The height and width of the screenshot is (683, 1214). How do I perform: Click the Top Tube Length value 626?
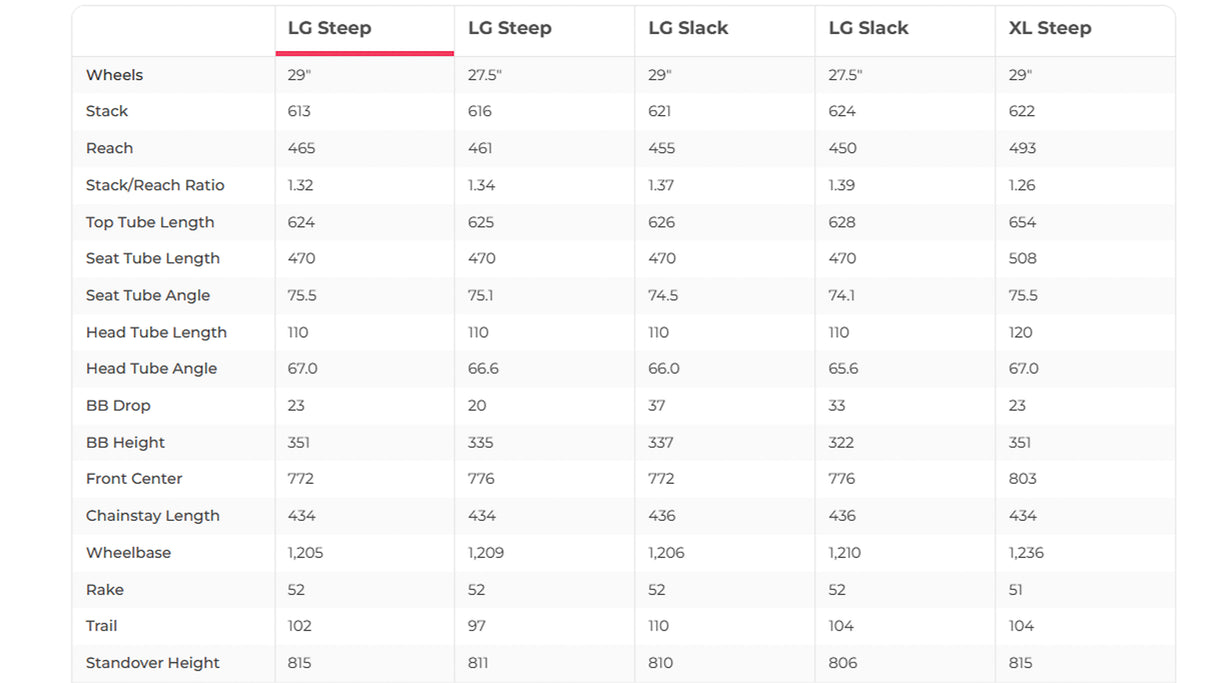661,222
